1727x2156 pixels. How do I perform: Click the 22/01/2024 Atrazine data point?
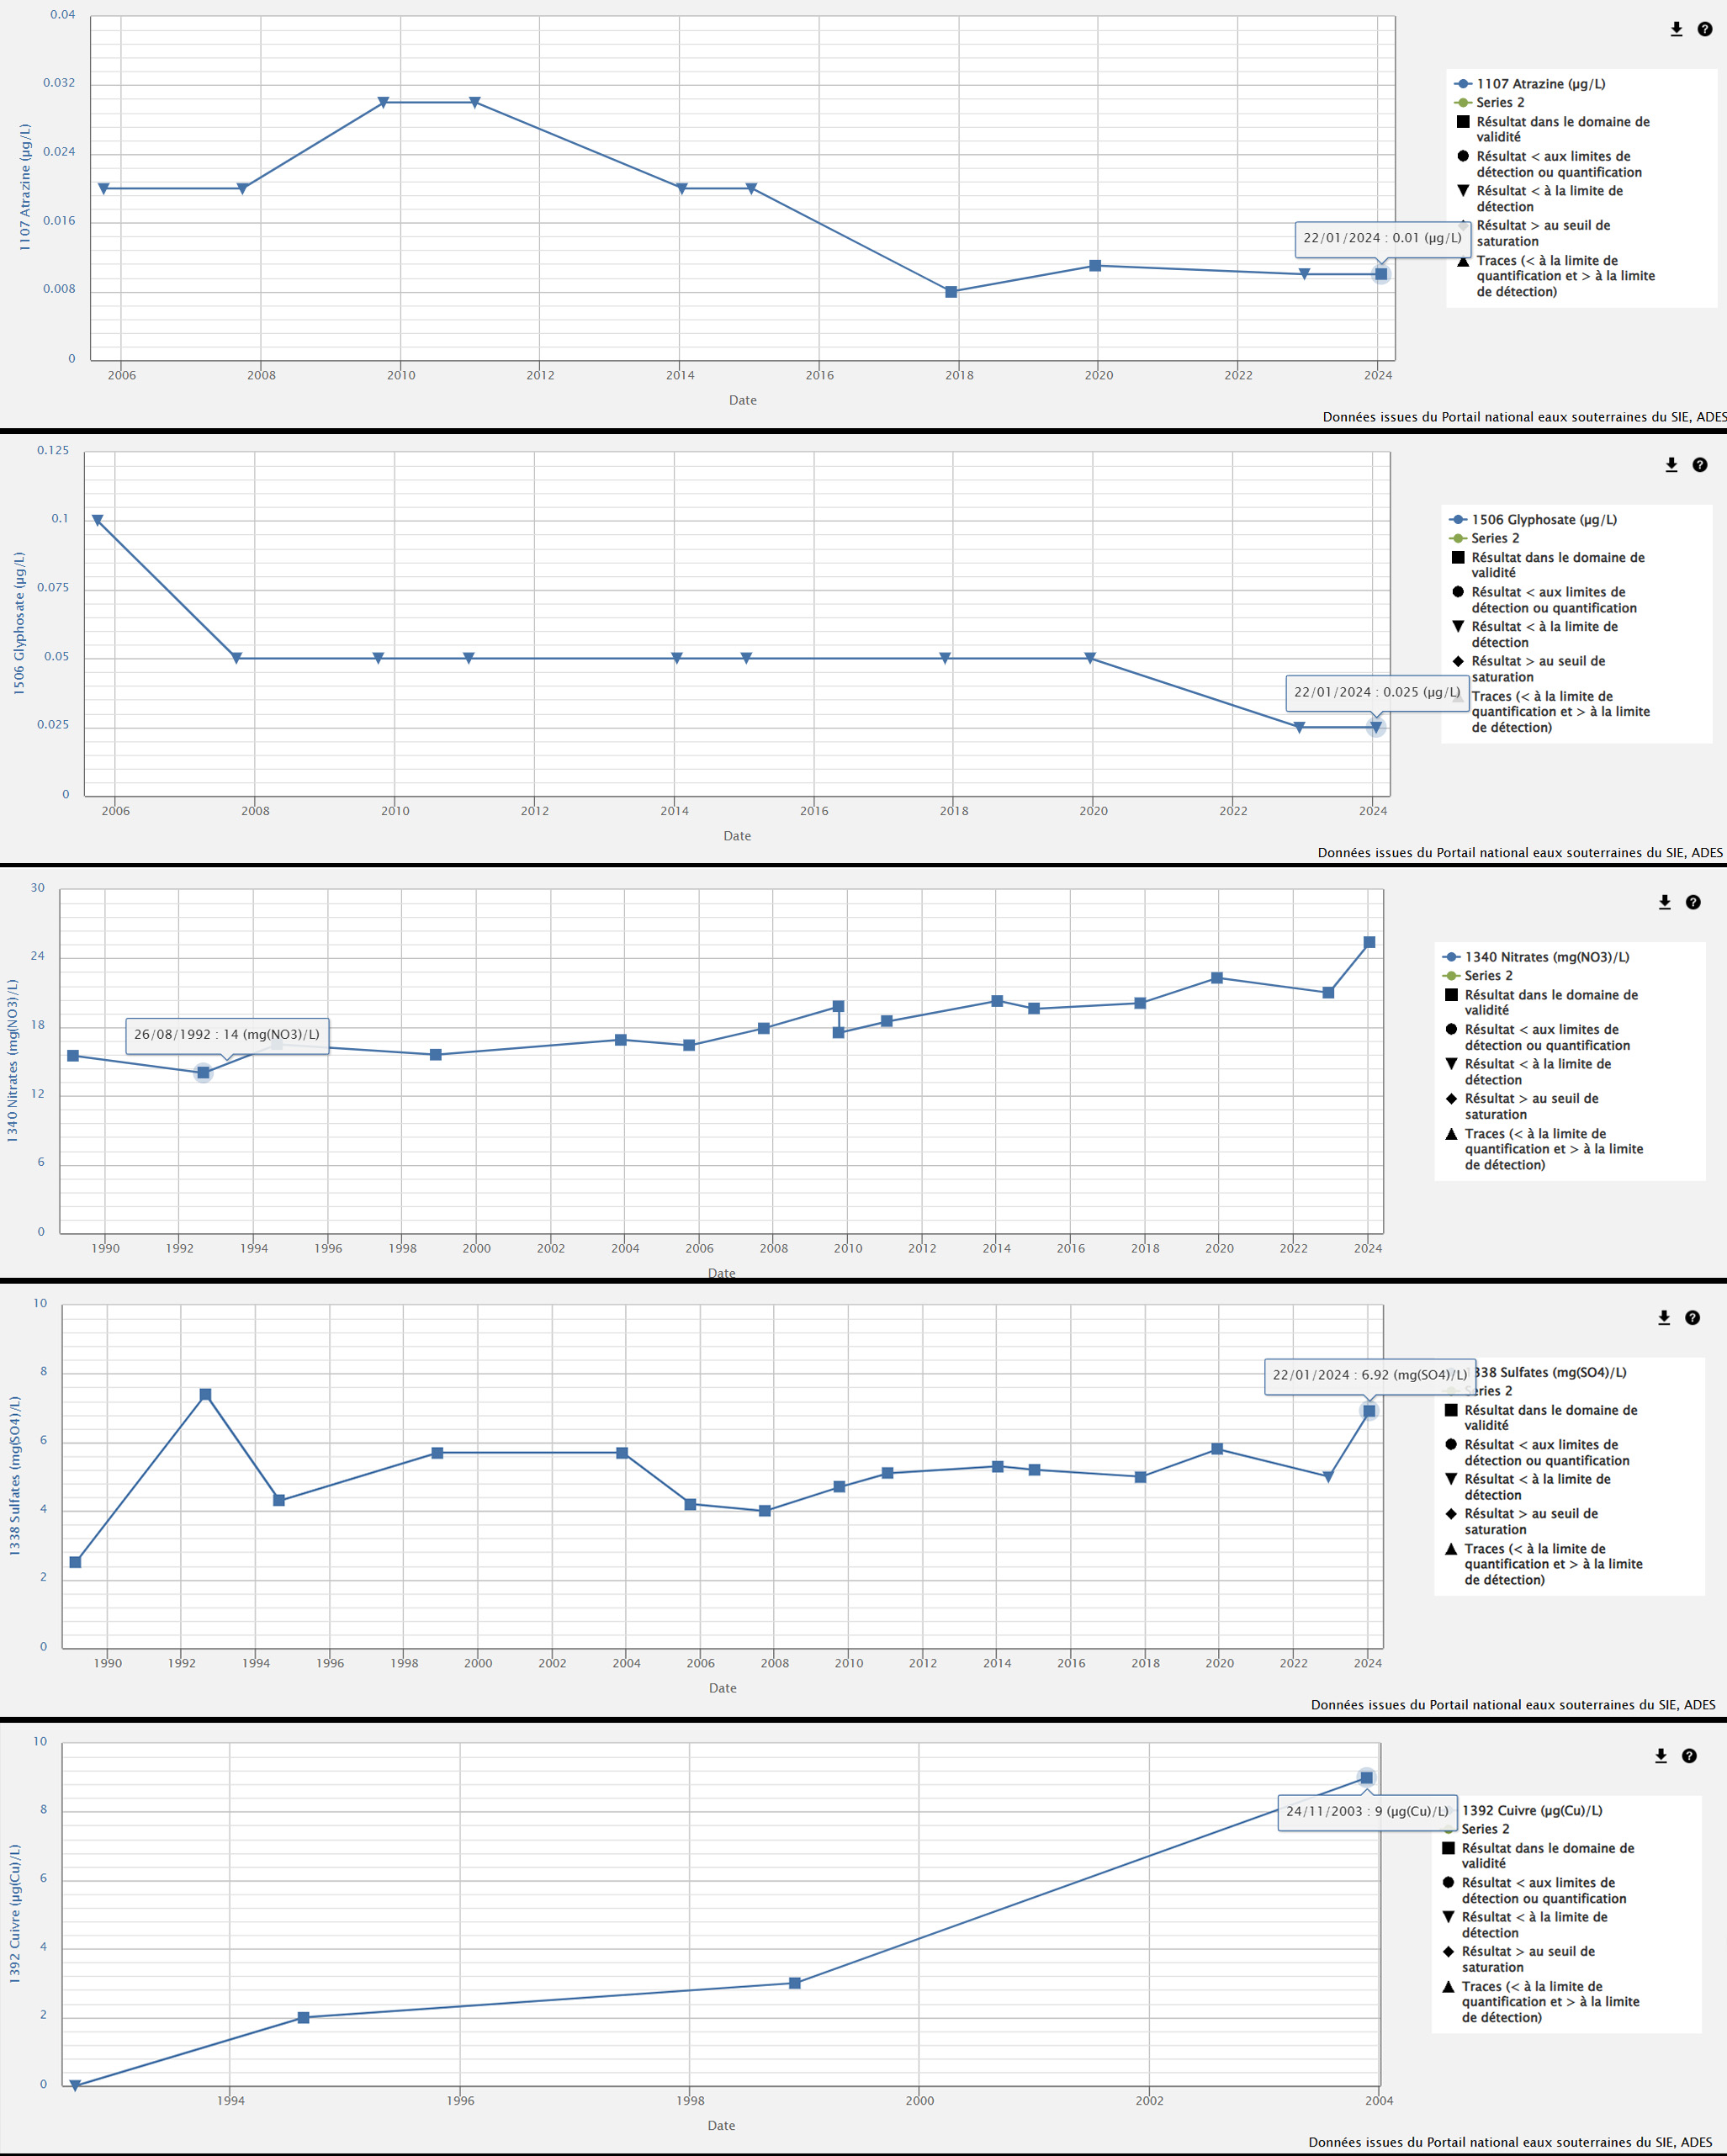(1381, 274)
